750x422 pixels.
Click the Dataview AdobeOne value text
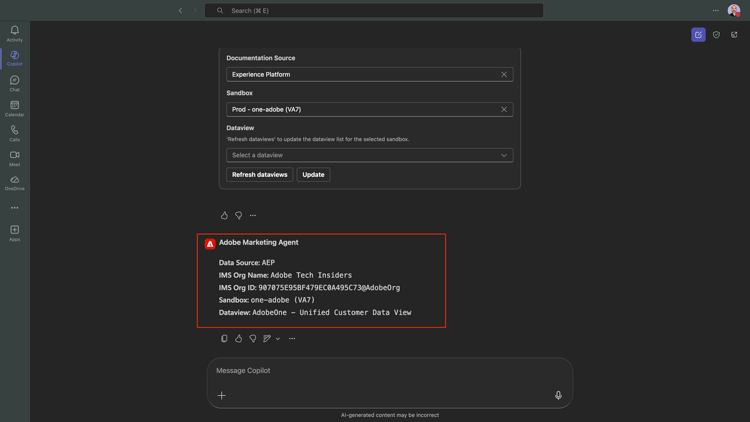(331, 312)
